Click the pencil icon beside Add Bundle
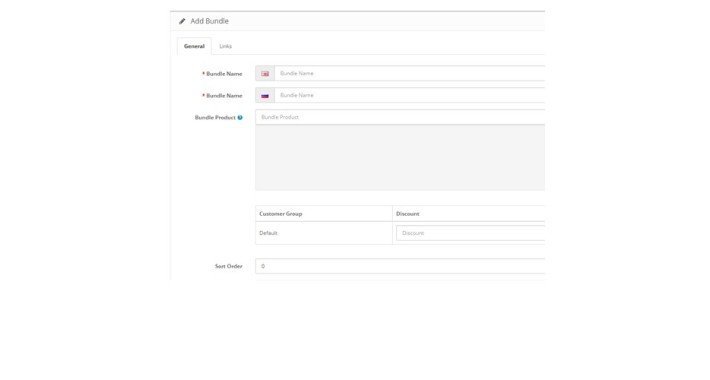This screenshot has width=710, height=380. (x=182, y=21)
